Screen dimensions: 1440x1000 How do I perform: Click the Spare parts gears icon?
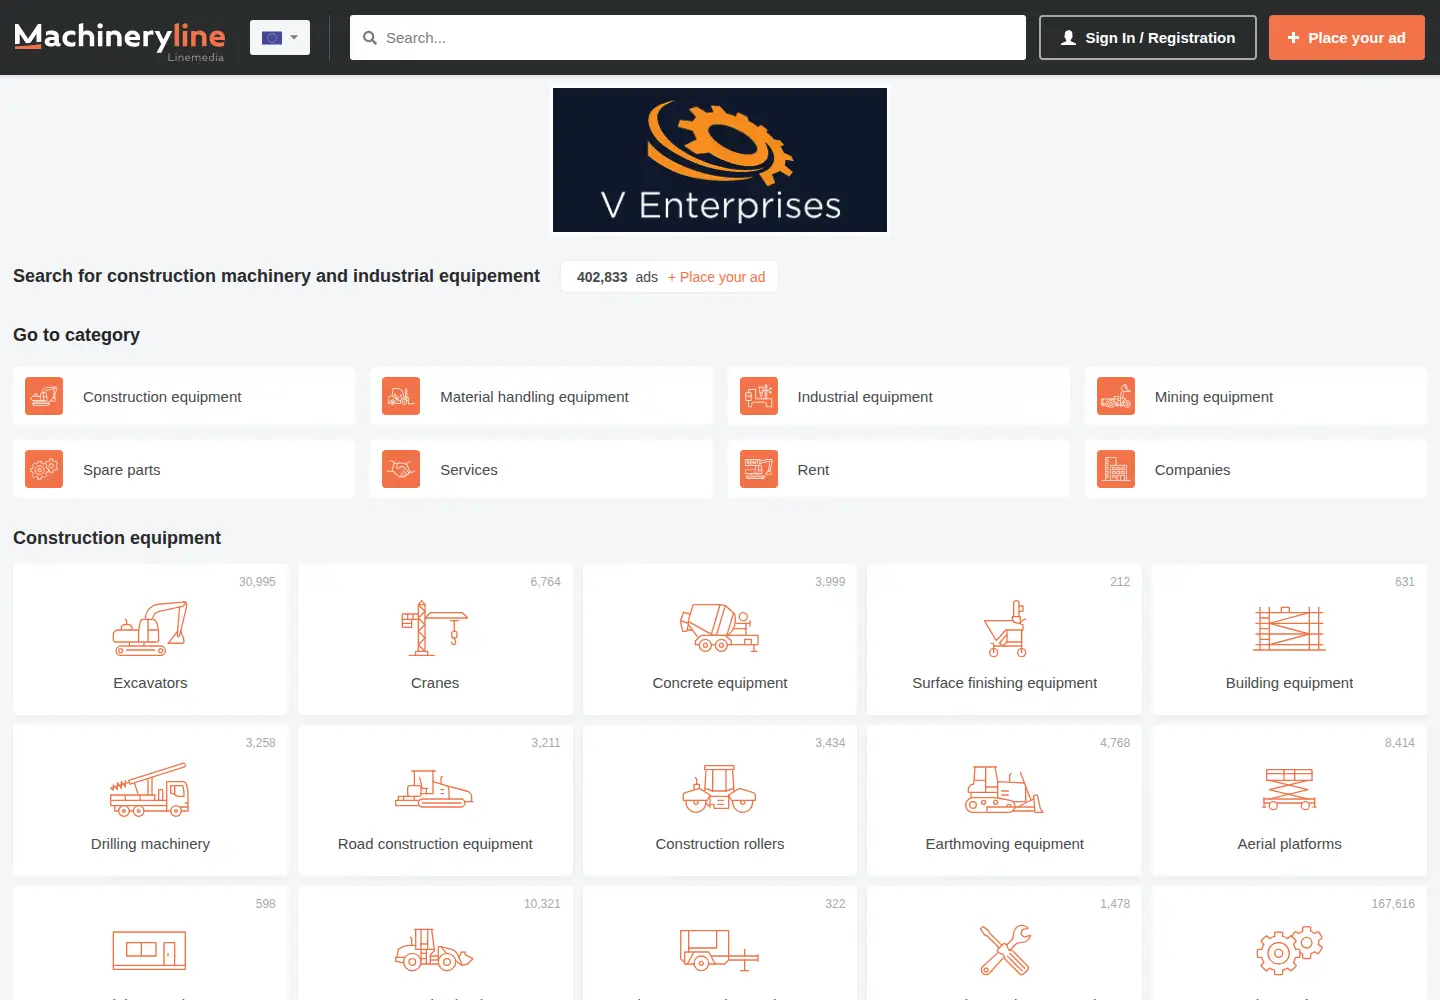pos(44,469)
